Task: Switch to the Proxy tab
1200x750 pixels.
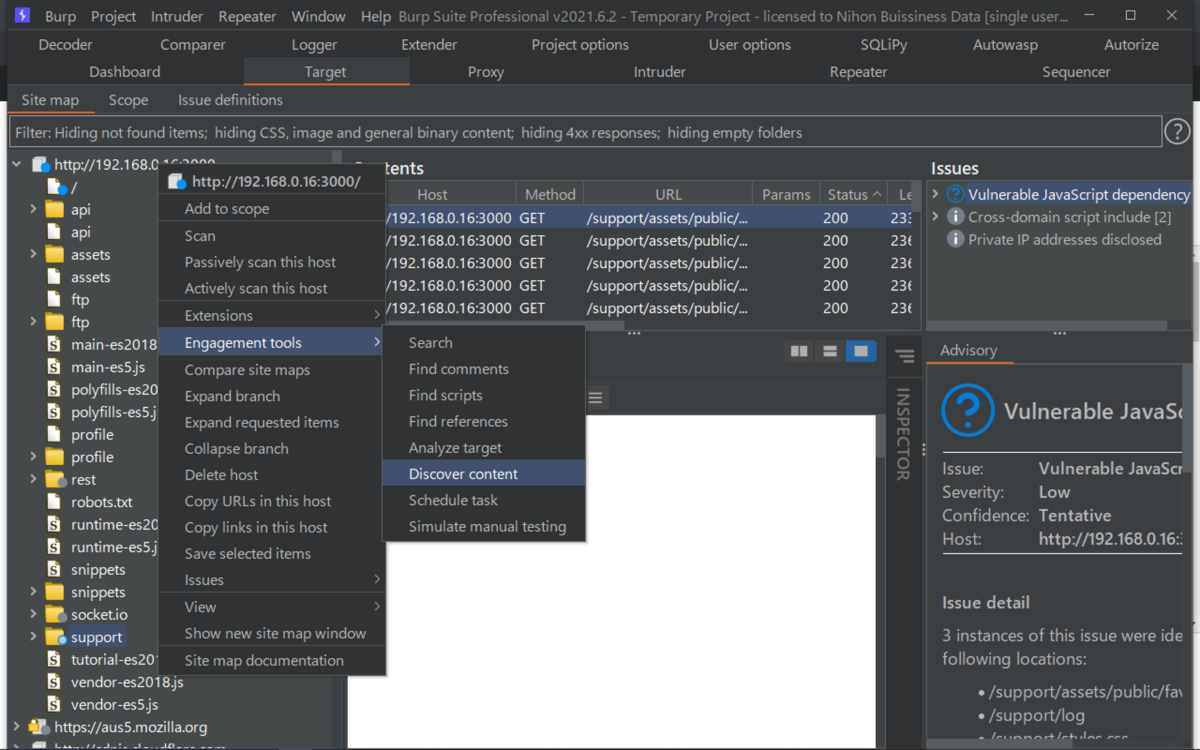Action: coord(486,72)
